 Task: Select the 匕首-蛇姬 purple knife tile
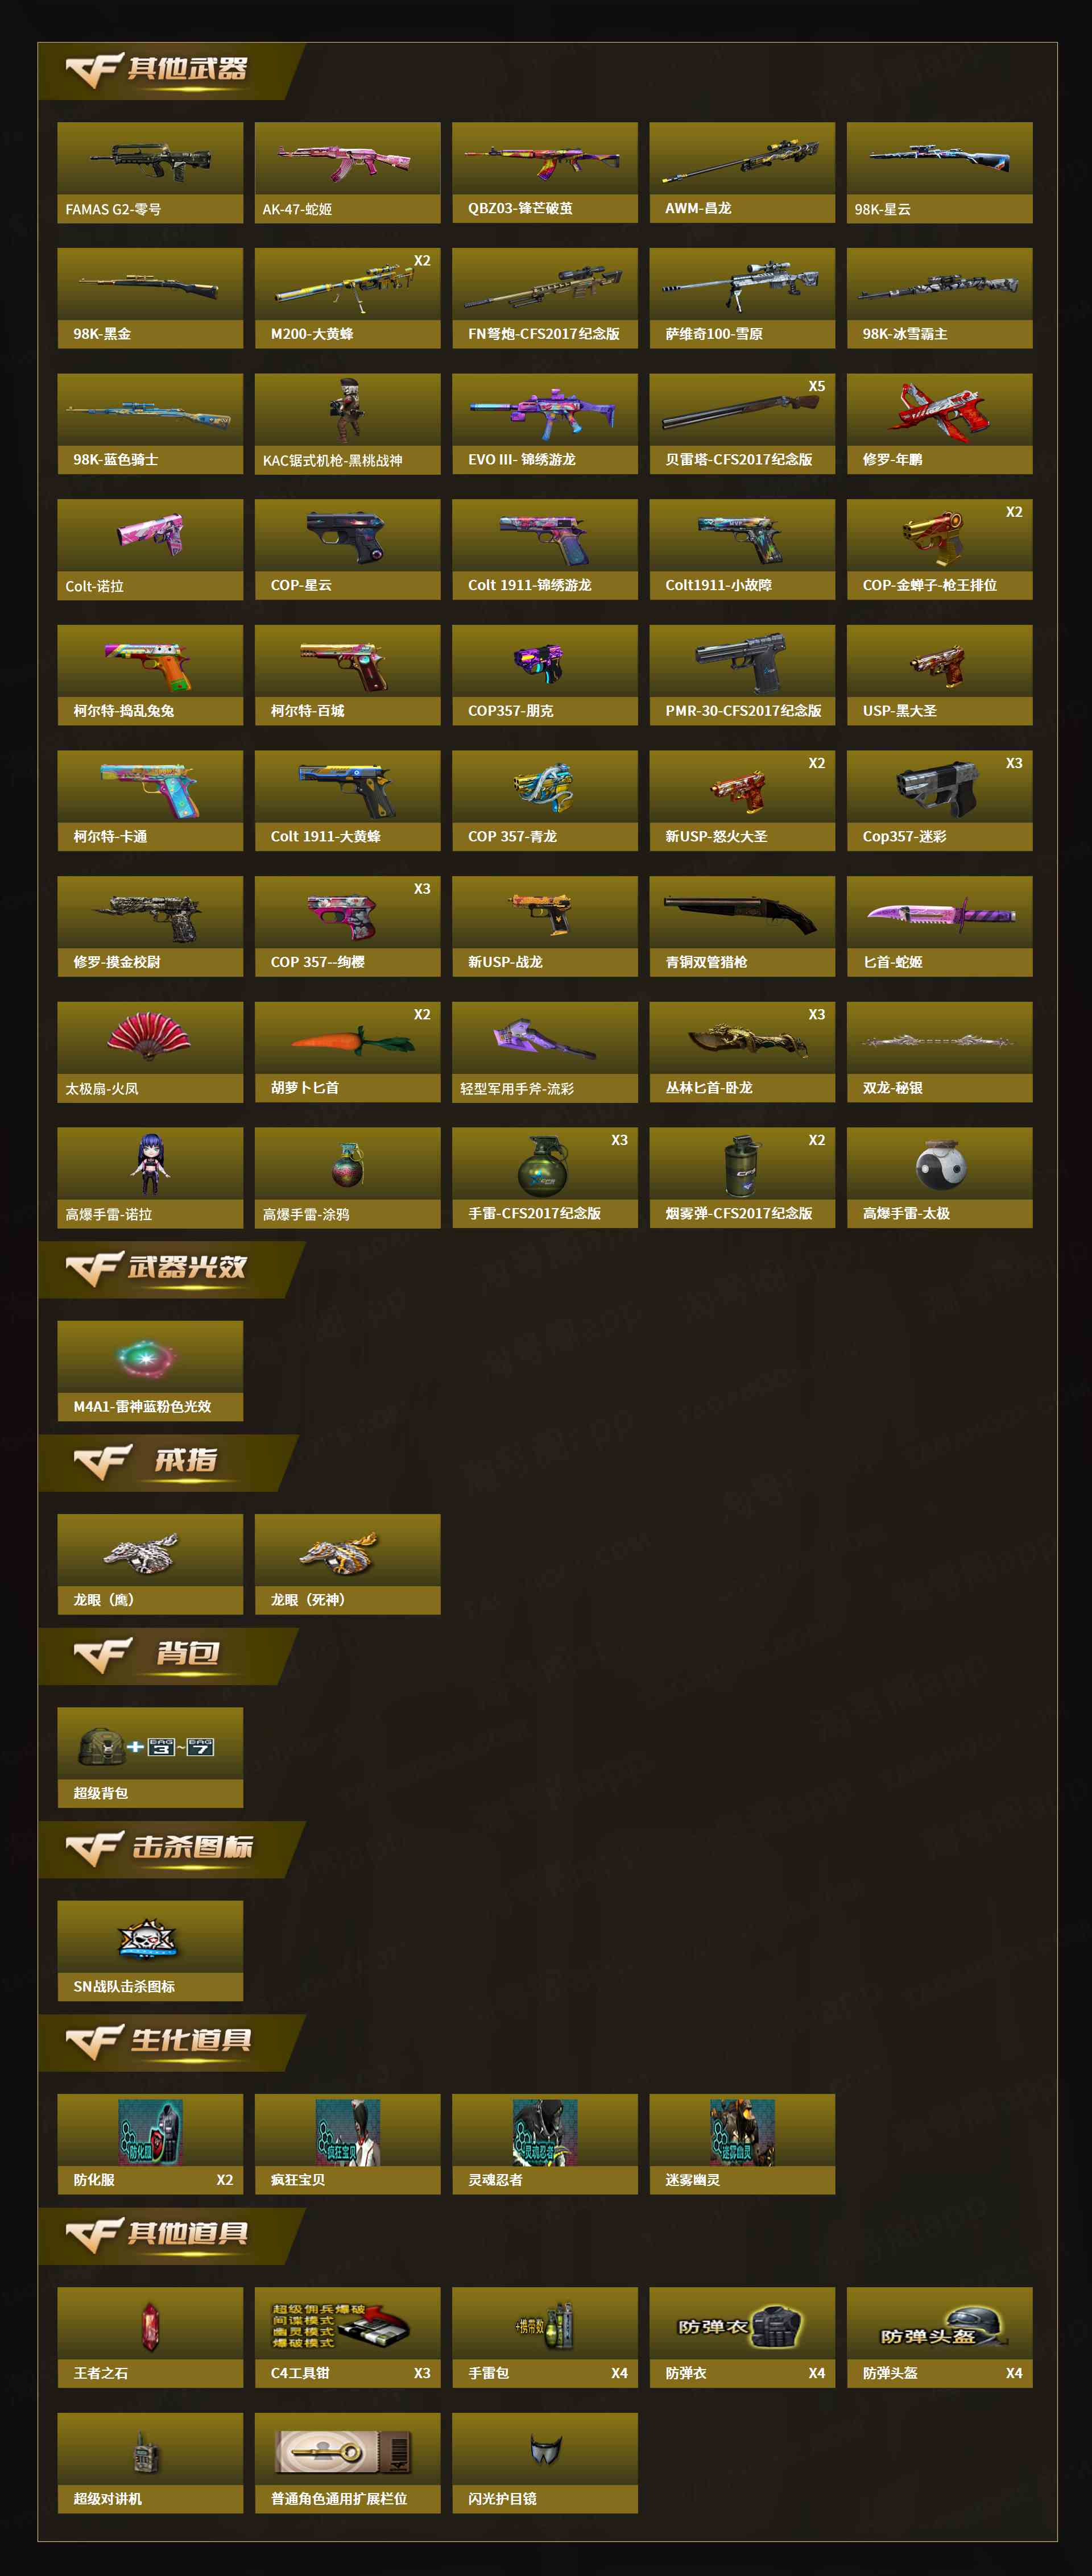[x=939, y=926]
